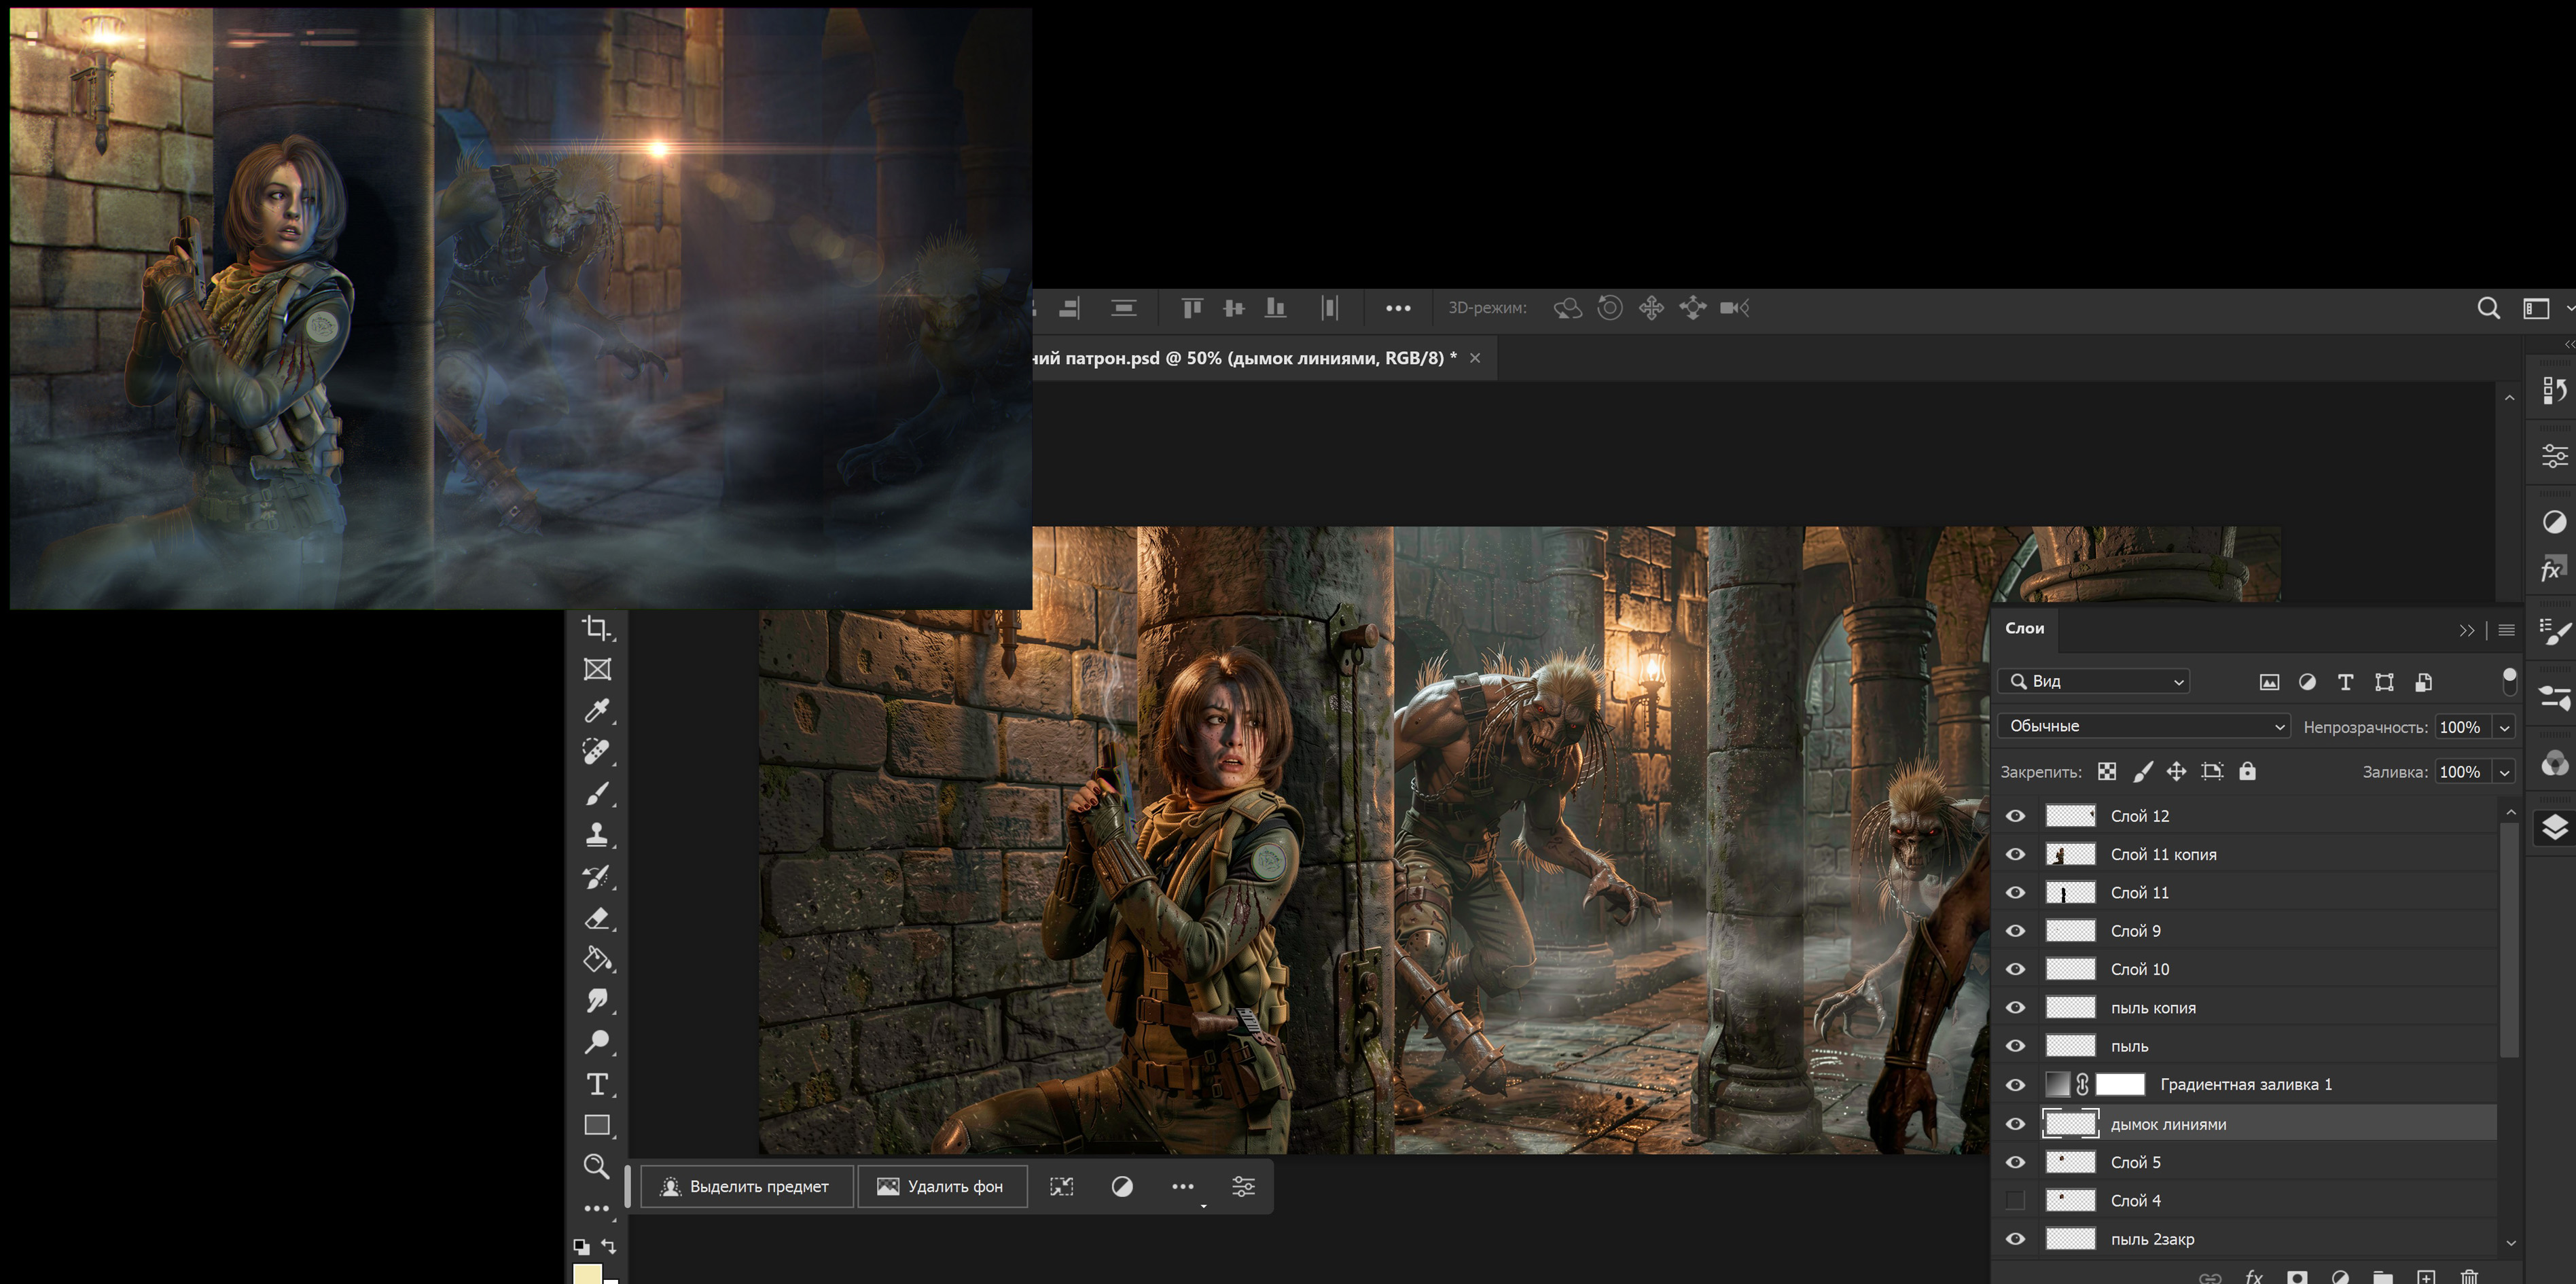Close the патрон.psd document tab
The height and width of the screenshot is (1284, 2576).
[x=1475, y=358]
